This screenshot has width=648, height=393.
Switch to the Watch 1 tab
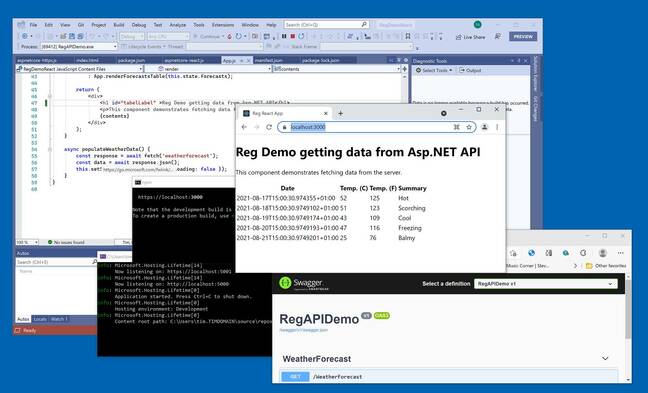click(59, 319)
